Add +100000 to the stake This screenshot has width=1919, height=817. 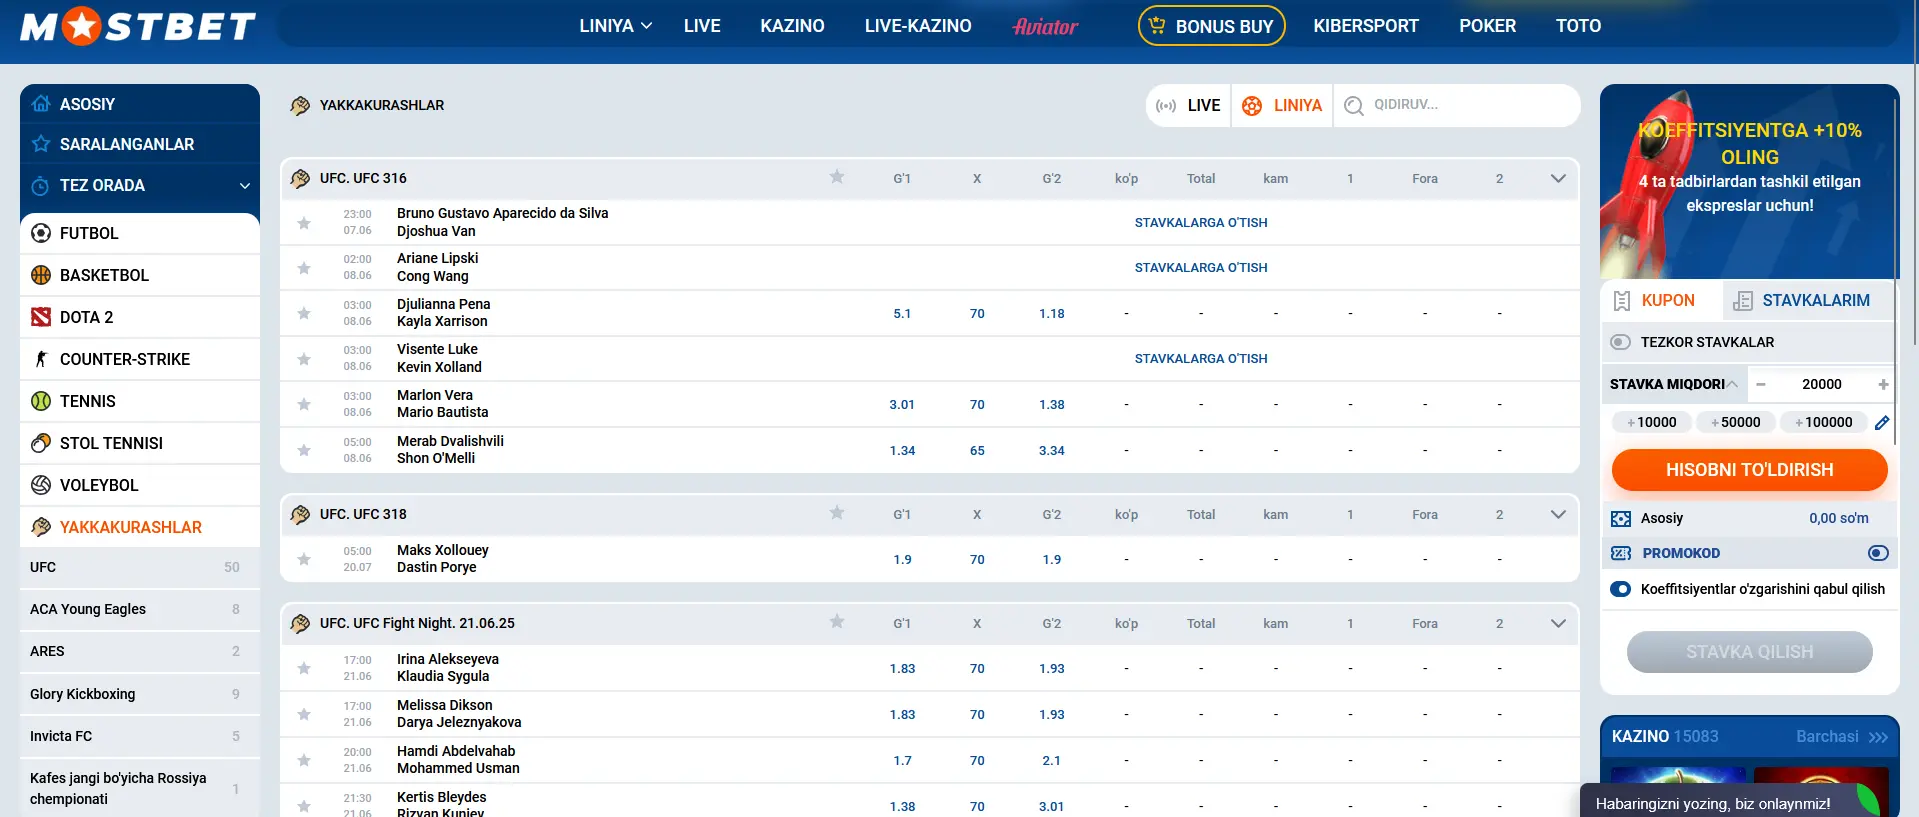click(x=1824, y=422)
